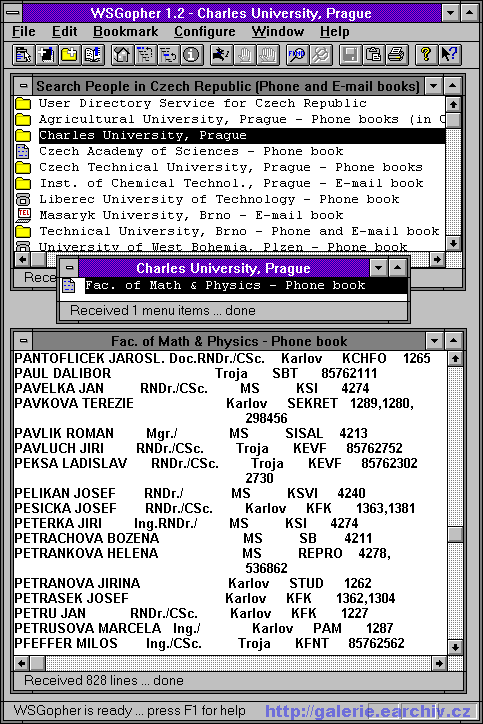Click down arrow of phone book vertical scrollbar

pyautogui.click(x=455, y=647)
